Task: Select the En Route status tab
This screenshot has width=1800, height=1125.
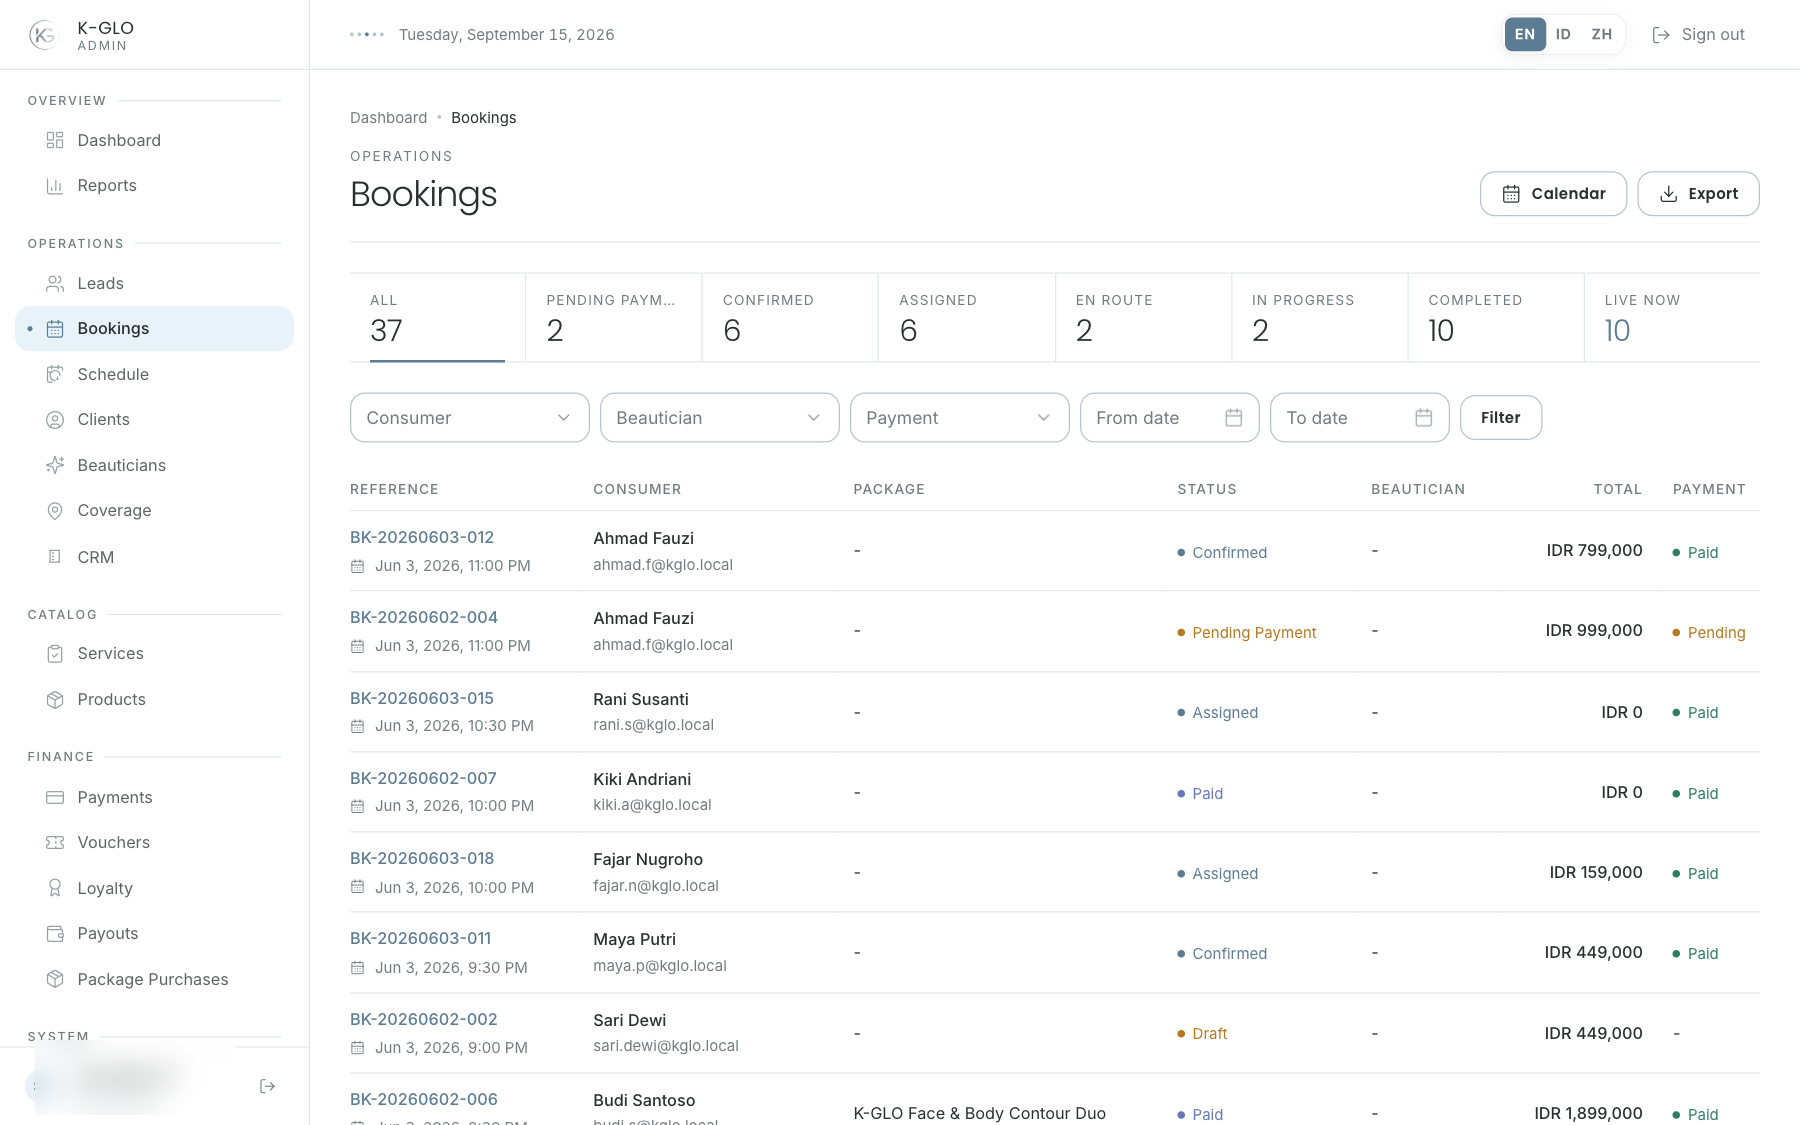Action: [1143, 318]
